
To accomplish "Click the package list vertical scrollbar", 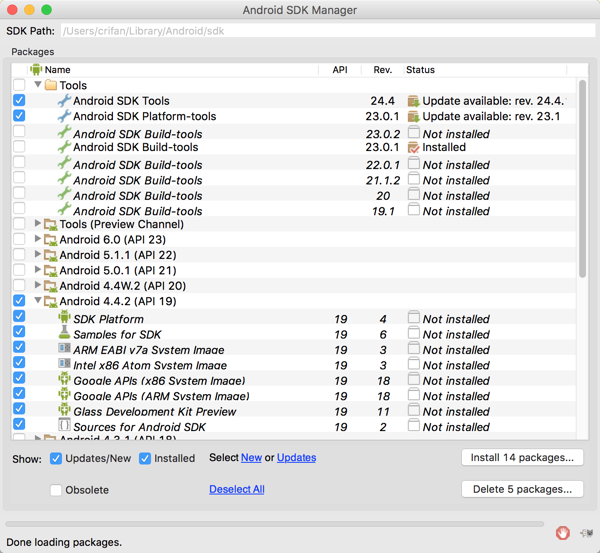I will 582,170.
